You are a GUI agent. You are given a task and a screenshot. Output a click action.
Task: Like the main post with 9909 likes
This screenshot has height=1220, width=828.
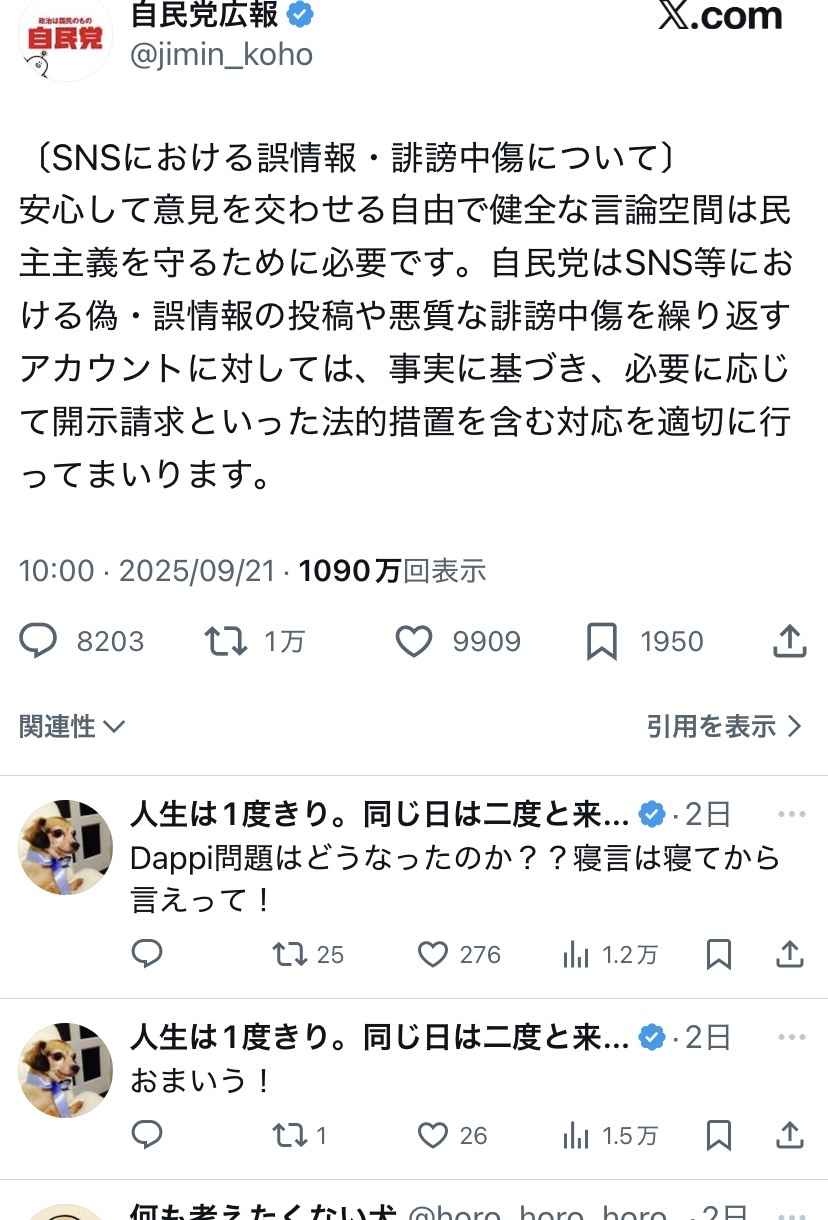point(414,641)
